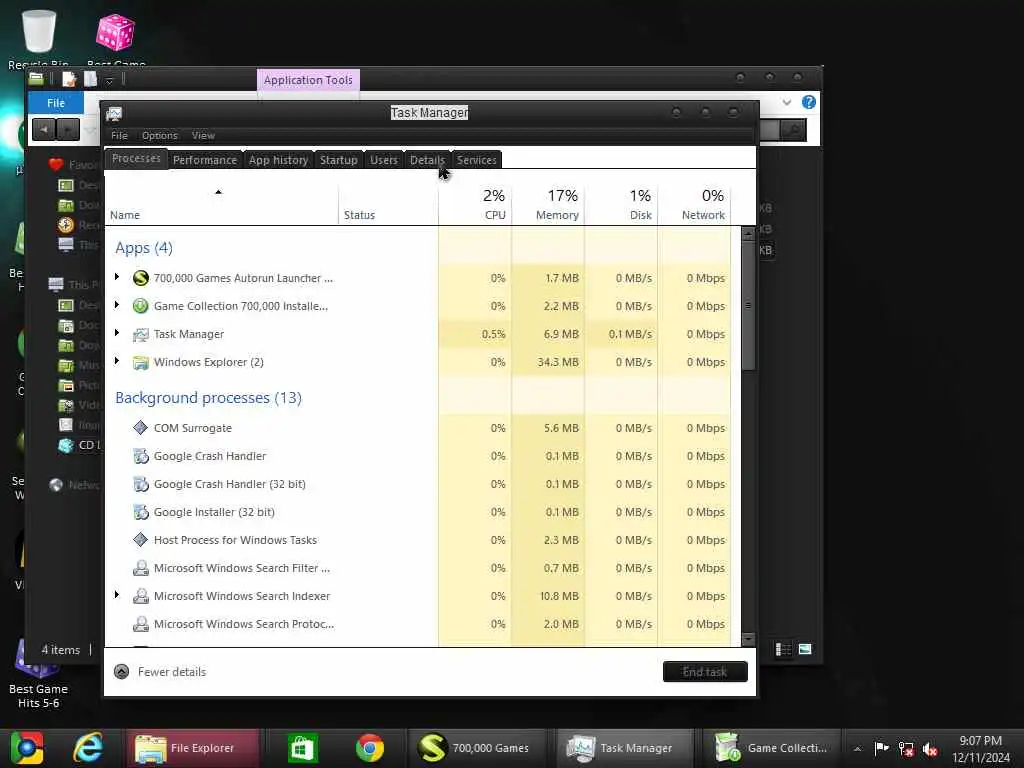The height and width of the screenshot is (768, 1024).
Task: Open Internet Explorer from the taskbar
Action: point(88,747)
